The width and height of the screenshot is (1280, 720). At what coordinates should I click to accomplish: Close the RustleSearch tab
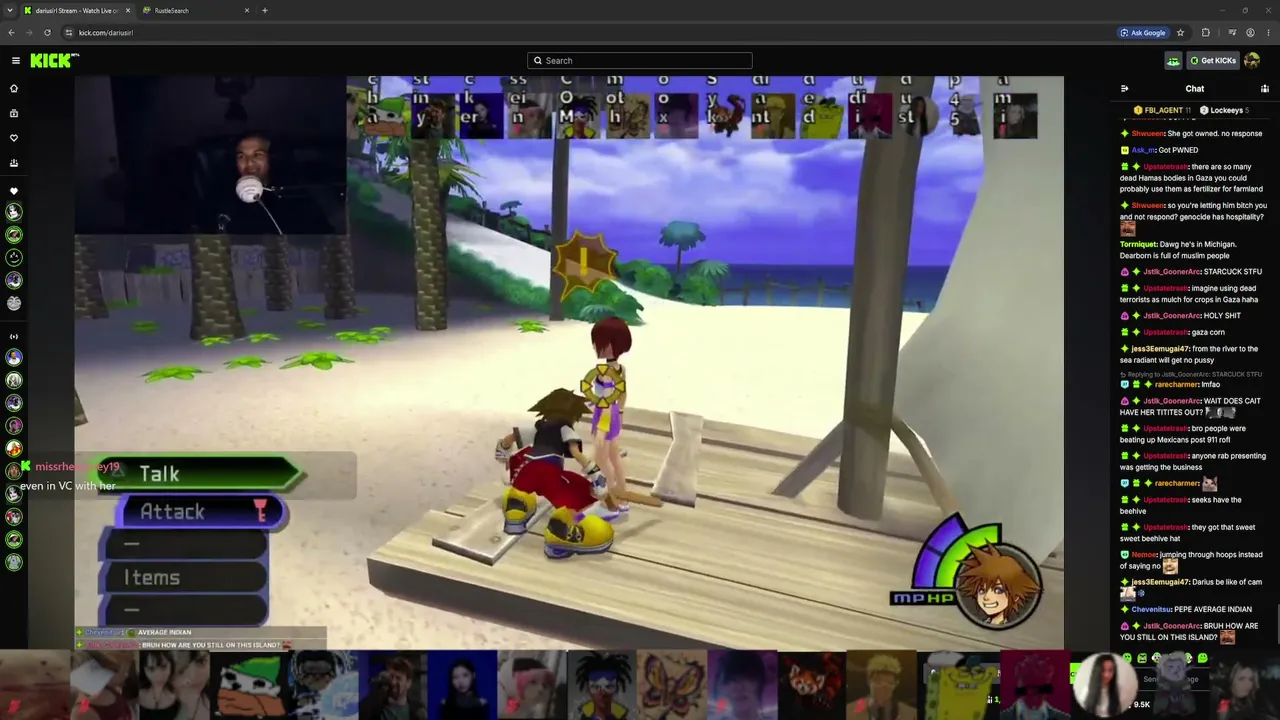point(247,10)
